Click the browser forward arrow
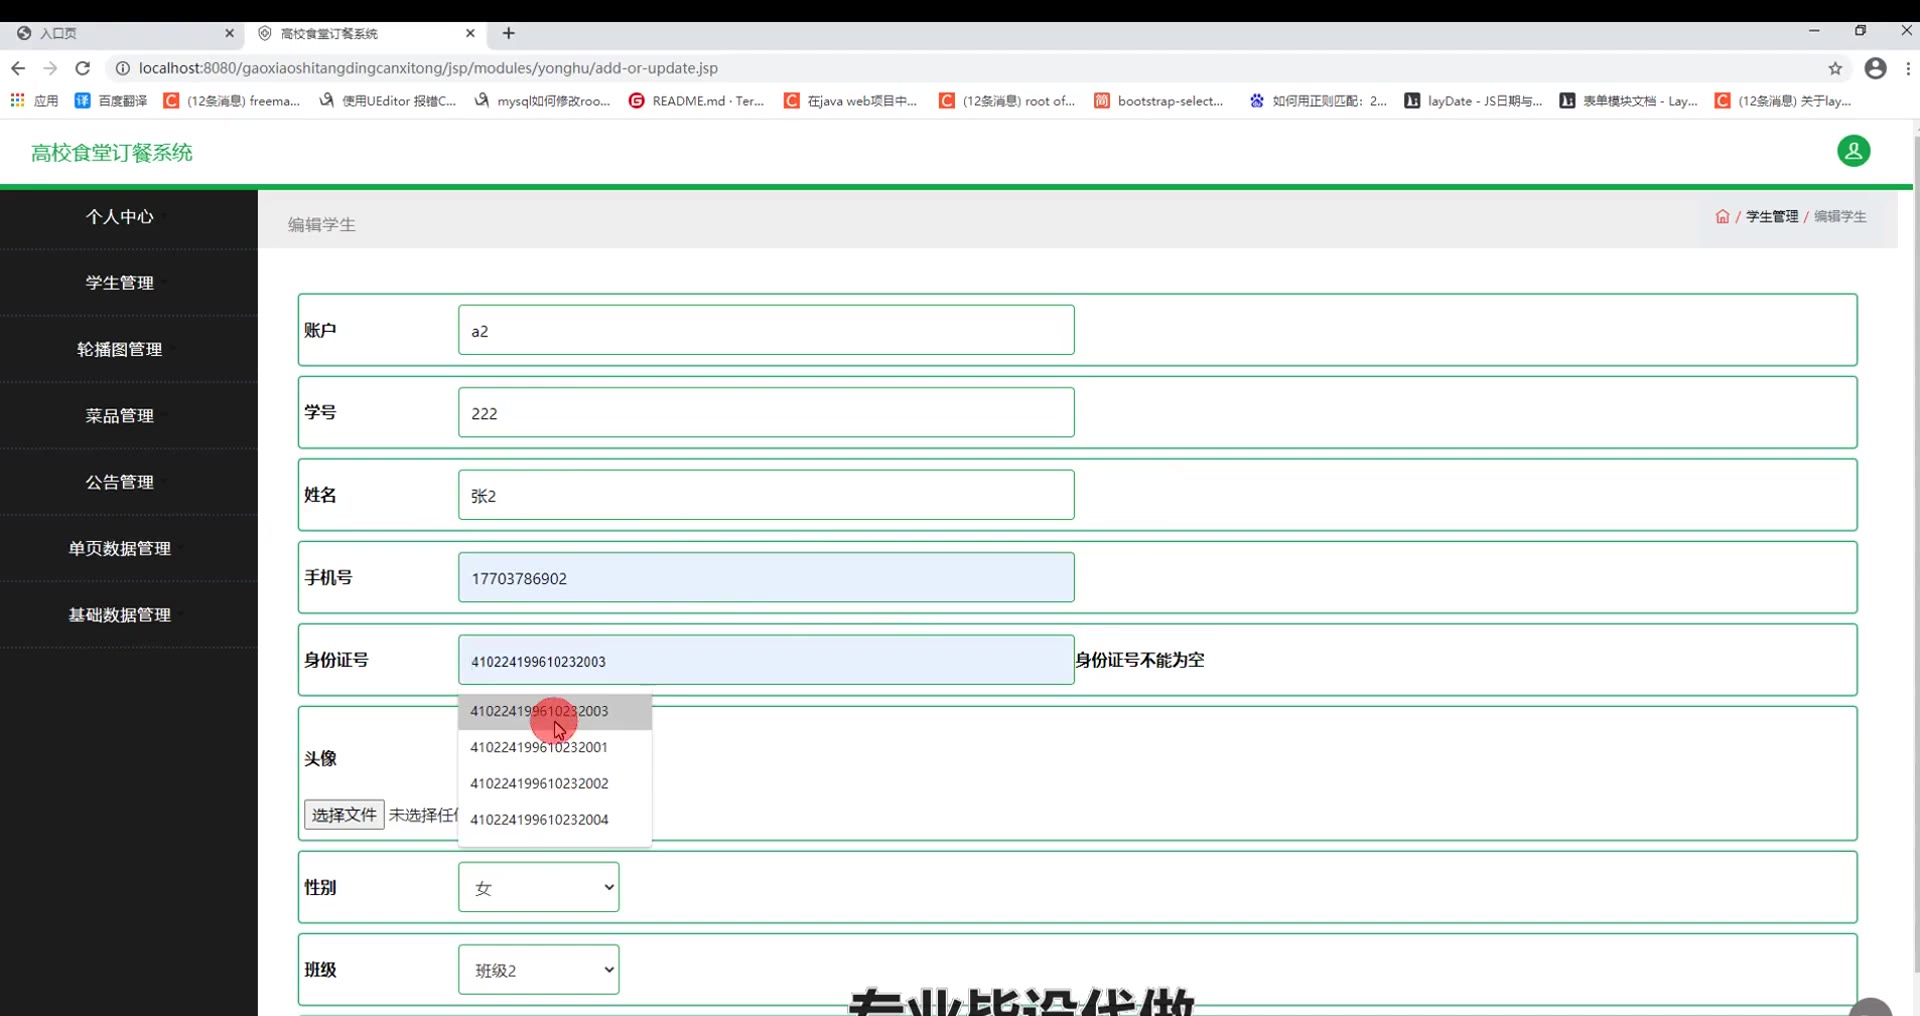The image size is (1920, 1016). click(x=50, y=68)
